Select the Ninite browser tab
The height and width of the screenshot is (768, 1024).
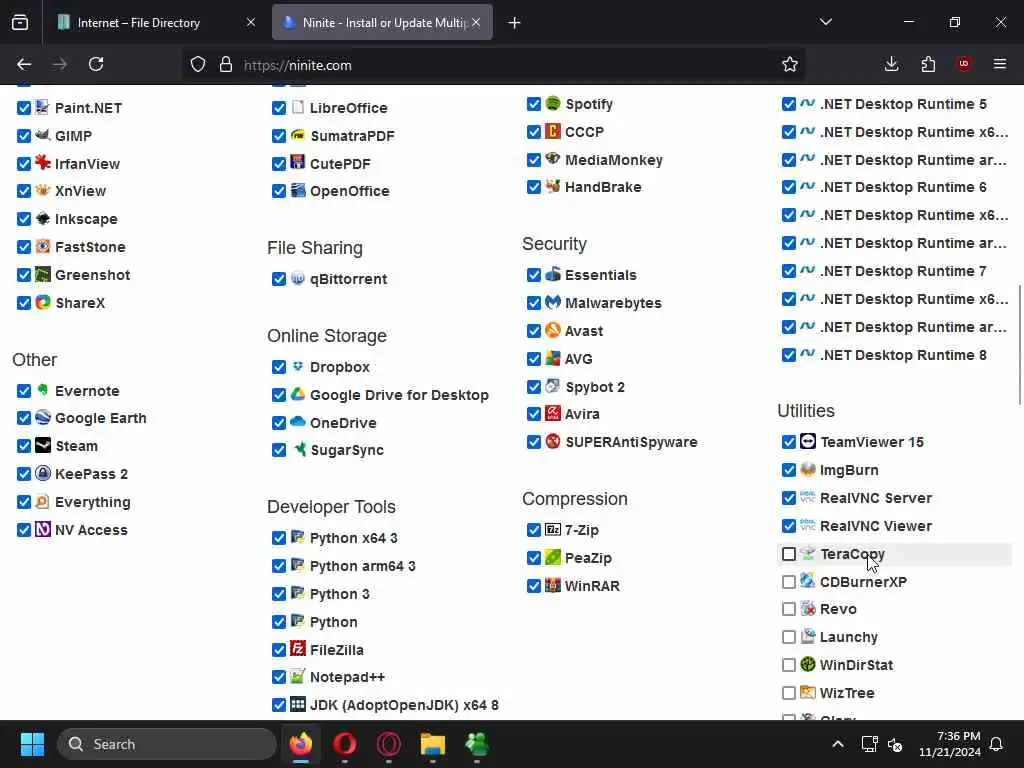[382, 23]
